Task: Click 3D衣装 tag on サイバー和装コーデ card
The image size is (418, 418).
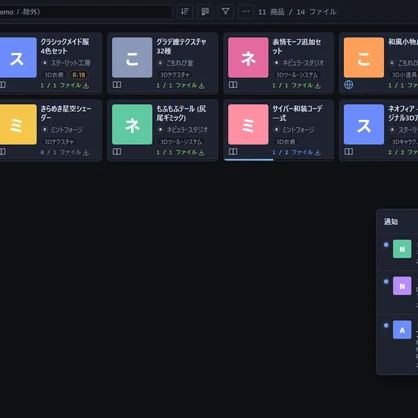Action: [286, 142]
